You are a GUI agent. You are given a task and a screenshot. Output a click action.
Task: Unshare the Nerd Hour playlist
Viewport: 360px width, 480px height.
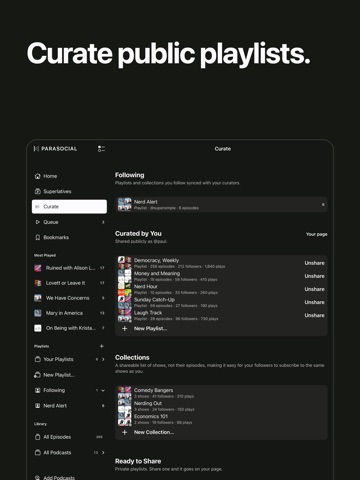[x=314, y=289]
